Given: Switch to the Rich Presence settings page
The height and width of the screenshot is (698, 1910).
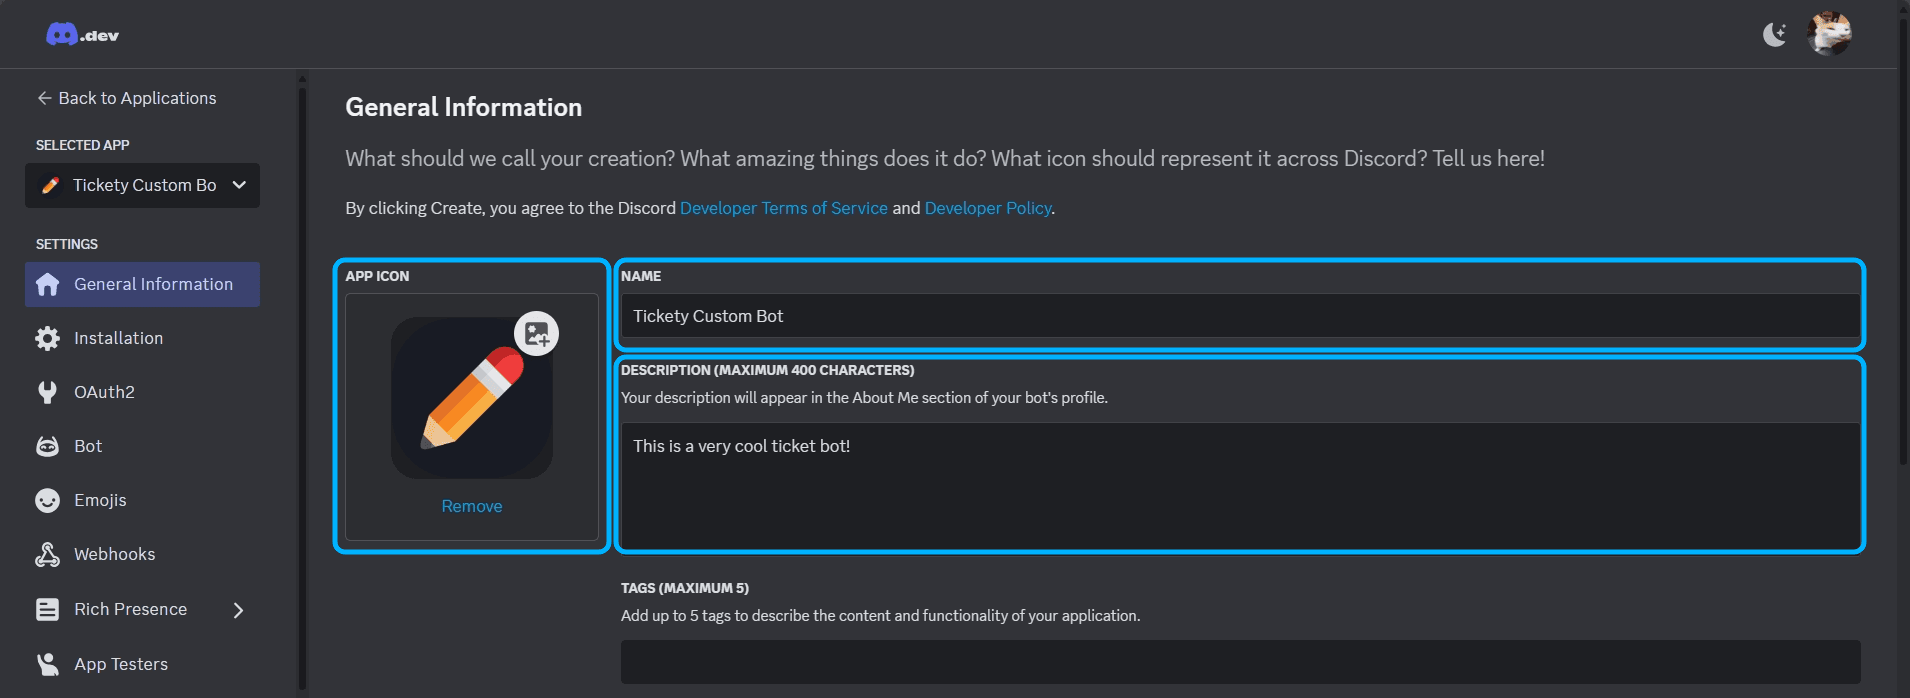Looking at the screenshot, I should pyautogui.click(x=130, y=609).
